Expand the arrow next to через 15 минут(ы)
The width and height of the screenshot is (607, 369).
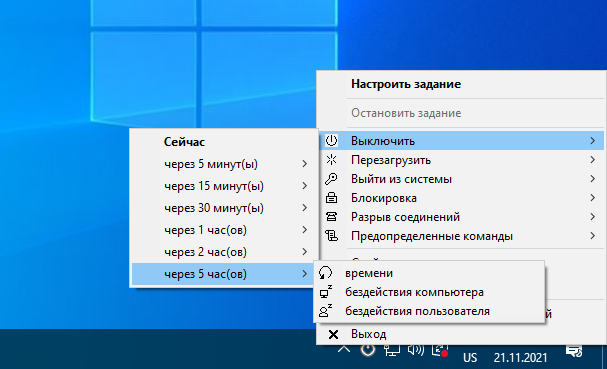click(x=305, y=186)
